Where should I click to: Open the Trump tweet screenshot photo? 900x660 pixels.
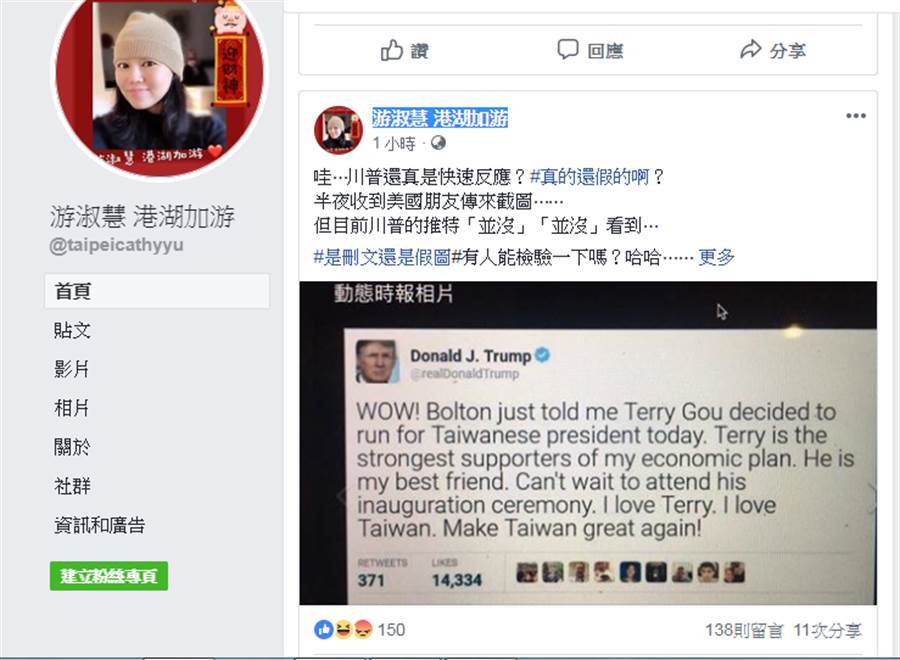588,443
